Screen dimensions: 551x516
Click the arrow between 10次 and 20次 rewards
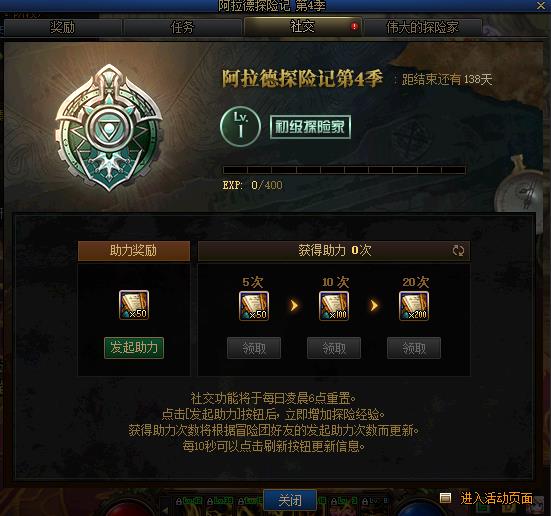pos(374,305)
